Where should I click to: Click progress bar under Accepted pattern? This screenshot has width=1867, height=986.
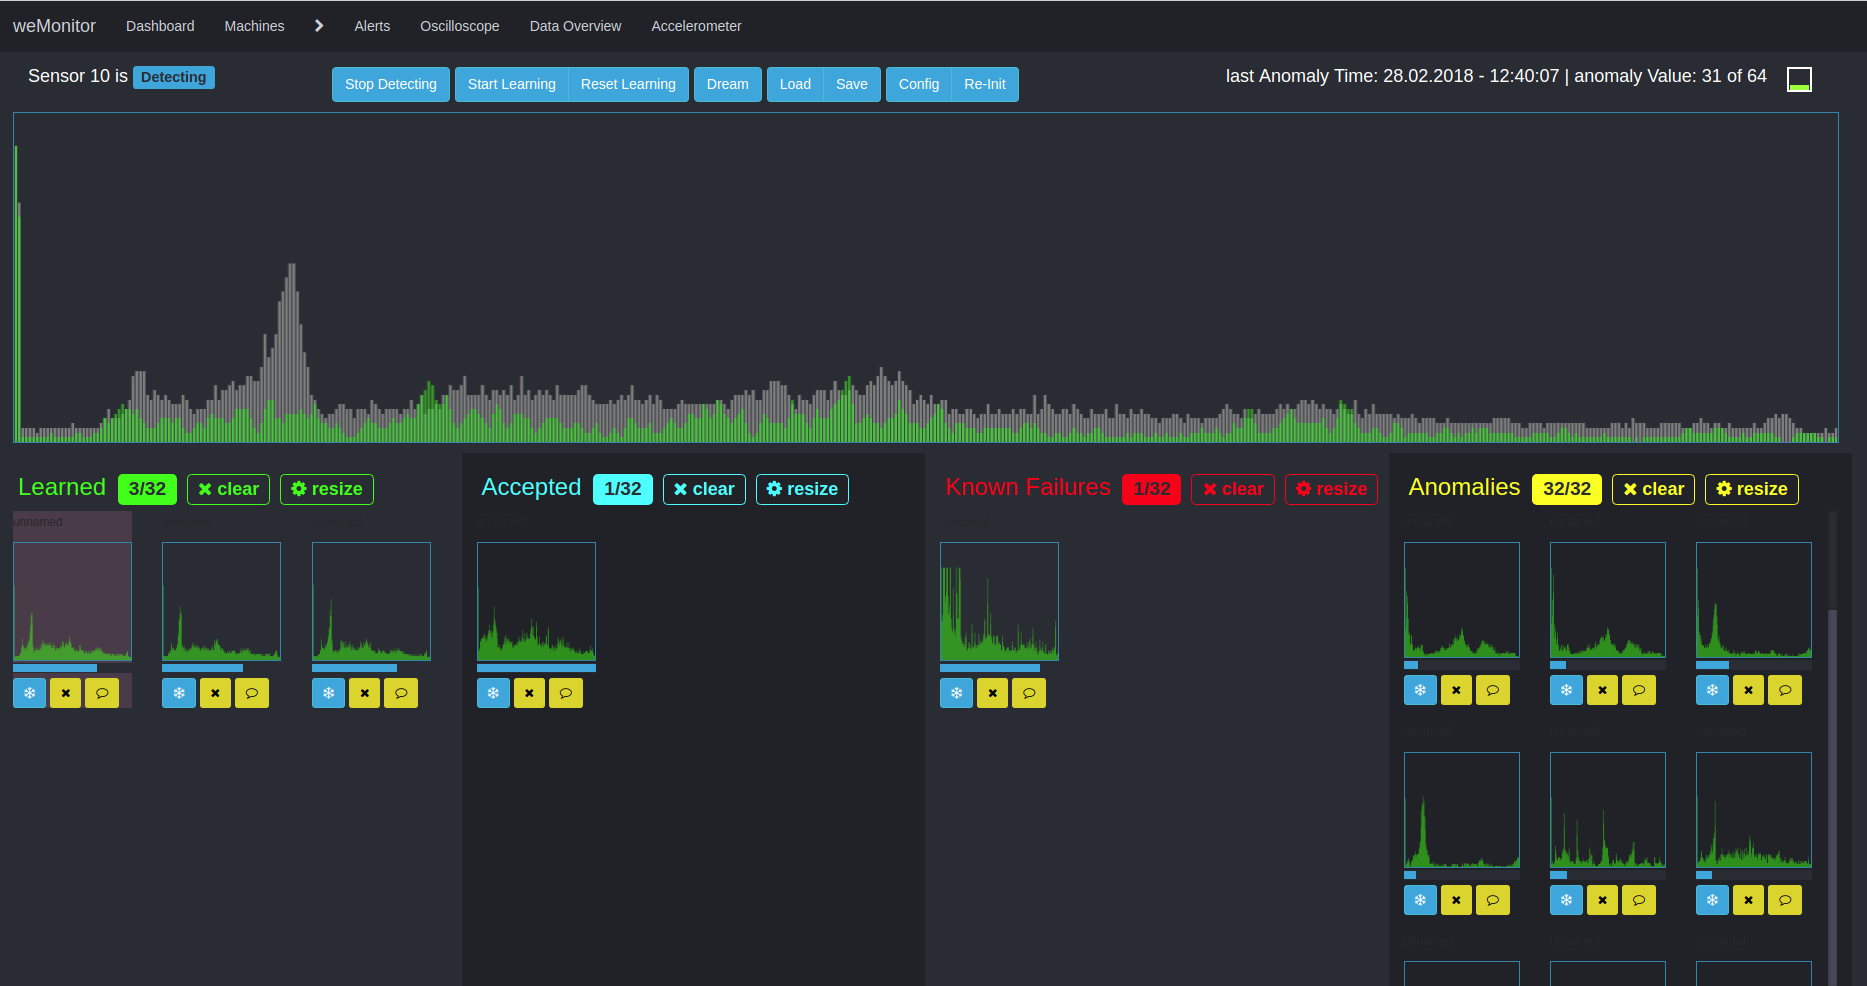(x=536, y=668)
